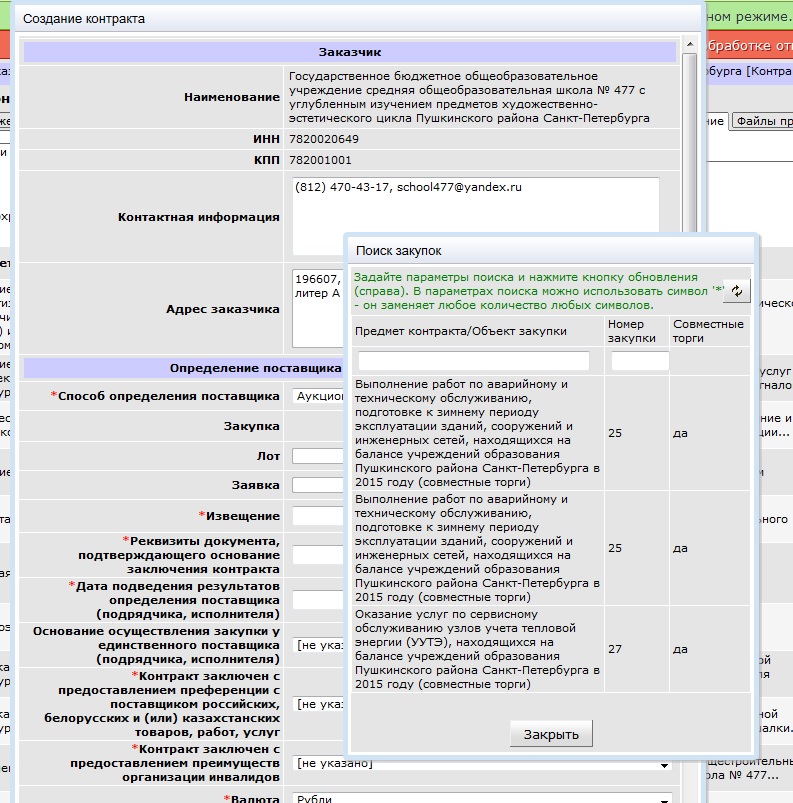Click the Файлы tab in background window

coord(763,121)
